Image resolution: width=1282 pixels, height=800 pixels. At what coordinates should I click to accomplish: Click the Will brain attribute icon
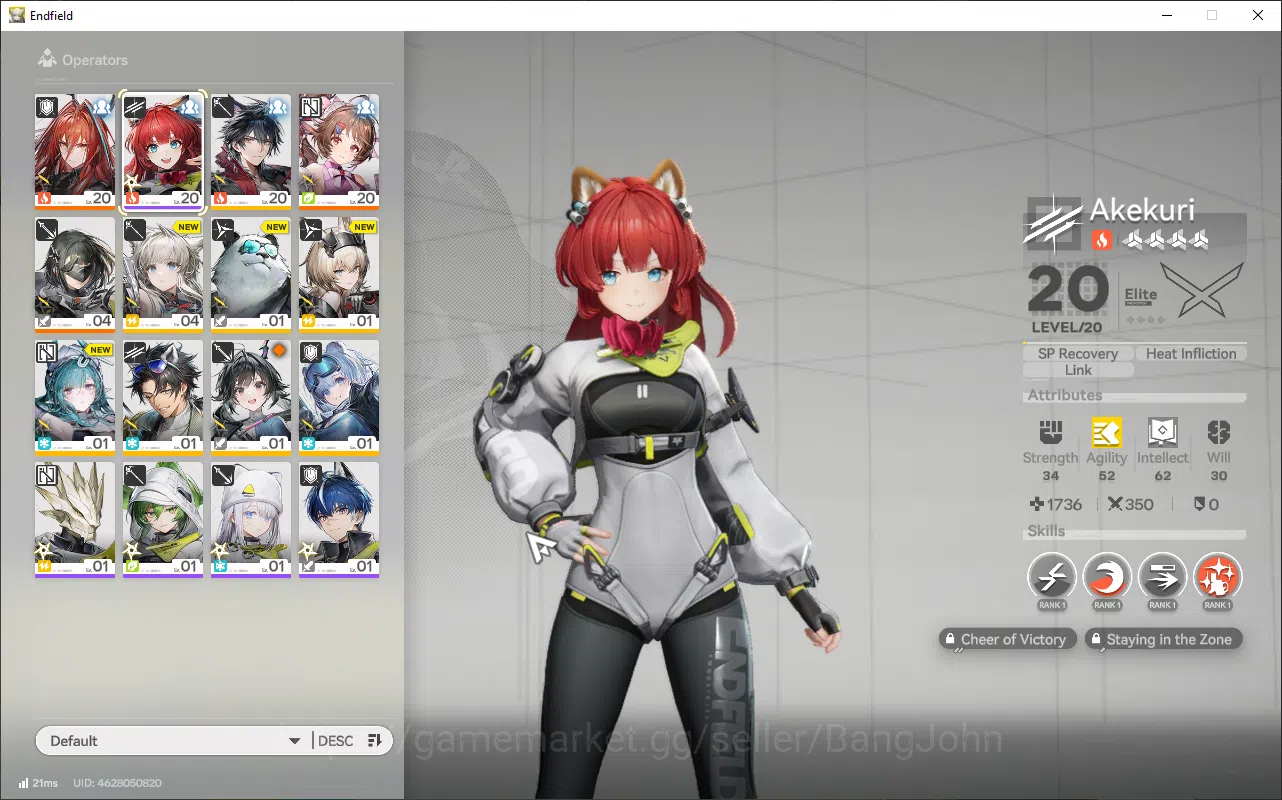pyautogui.click(x=1218, y=432)
